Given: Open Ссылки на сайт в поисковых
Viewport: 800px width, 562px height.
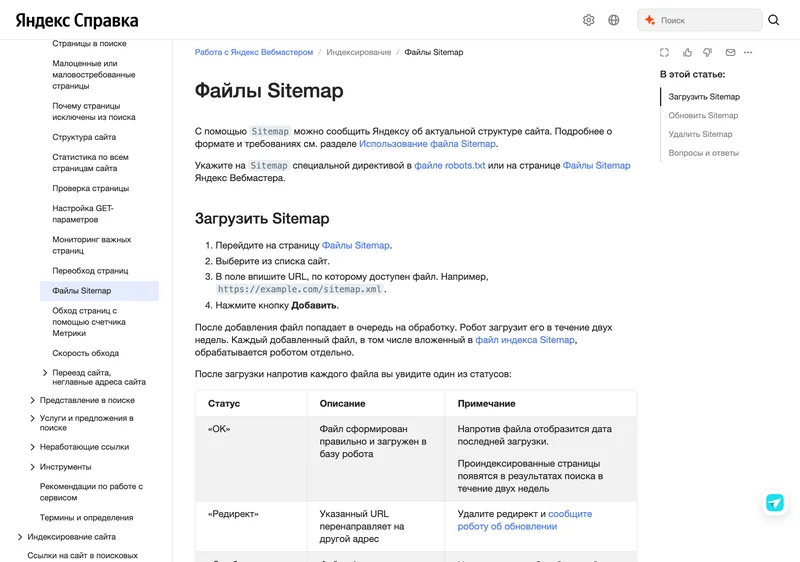Looking at the screenshot, I should 83,555.
